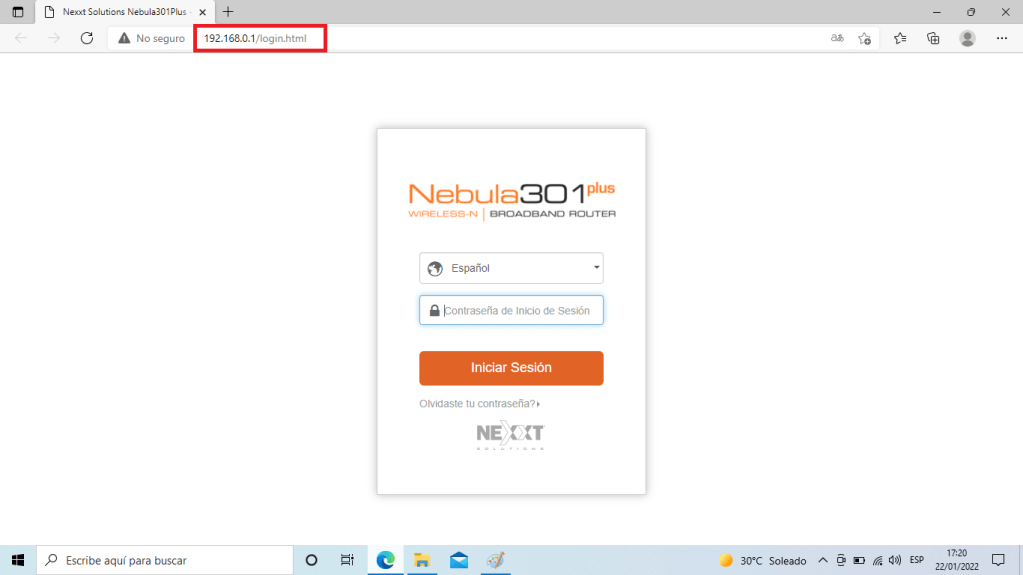Open the read aloud / translate icon in address bar

[x=837, y=38]
